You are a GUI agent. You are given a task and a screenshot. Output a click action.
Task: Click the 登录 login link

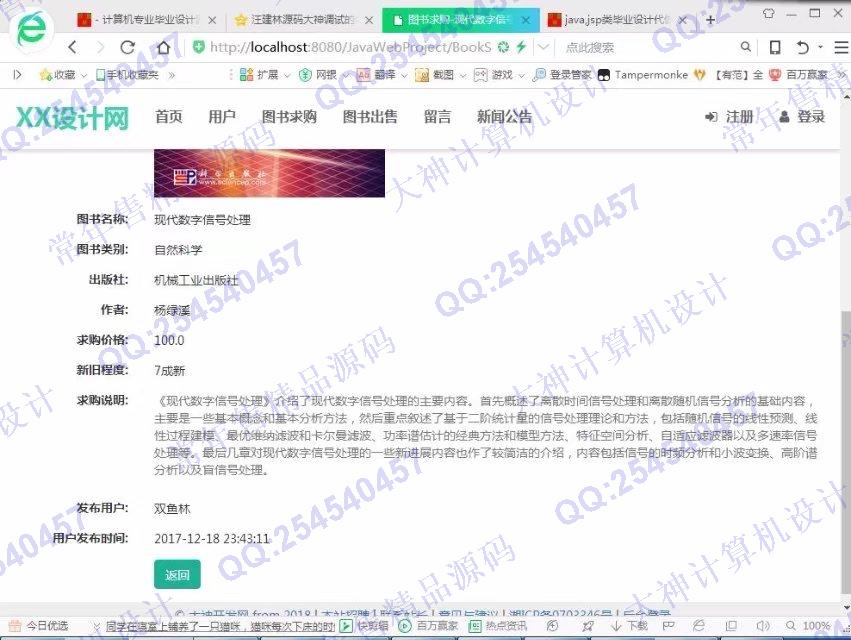click(802, 117)
